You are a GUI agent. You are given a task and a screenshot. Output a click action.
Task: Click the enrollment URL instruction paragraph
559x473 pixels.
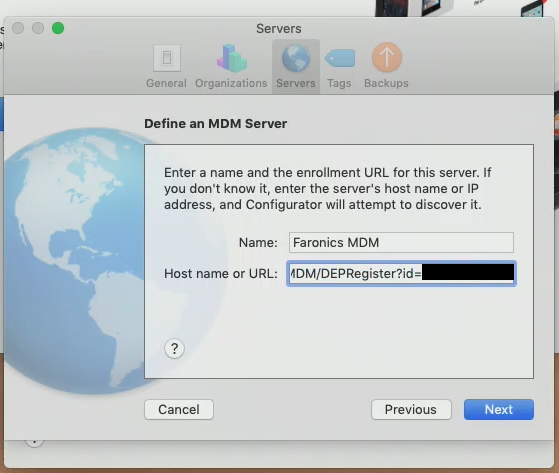(x=327, y=189)
